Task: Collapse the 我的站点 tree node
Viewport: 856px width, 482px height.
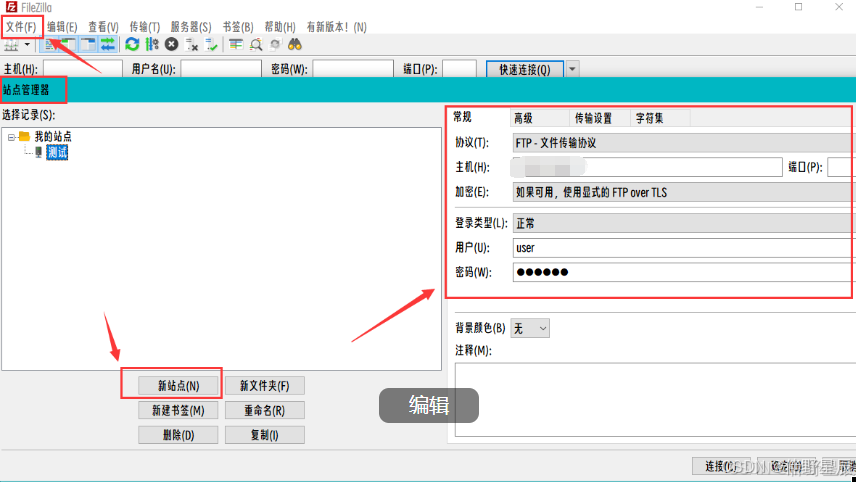Action: click(11, 138)
